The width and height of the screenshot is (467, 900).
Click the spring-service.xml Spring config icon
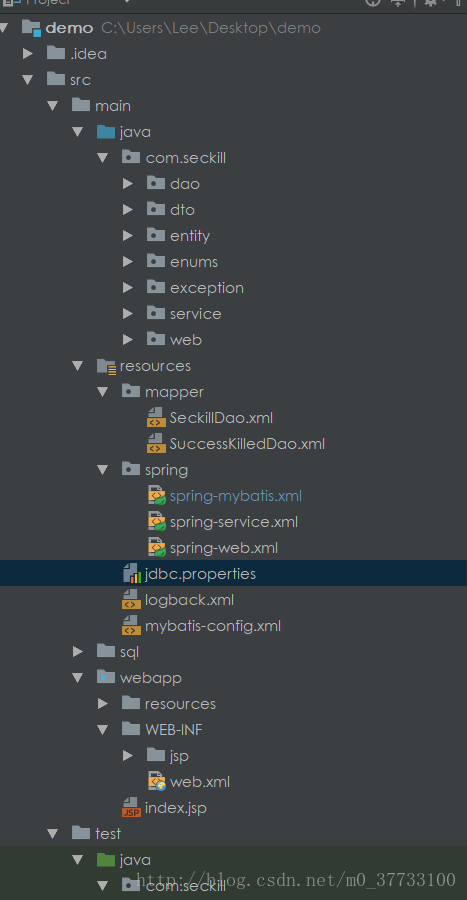157,522
